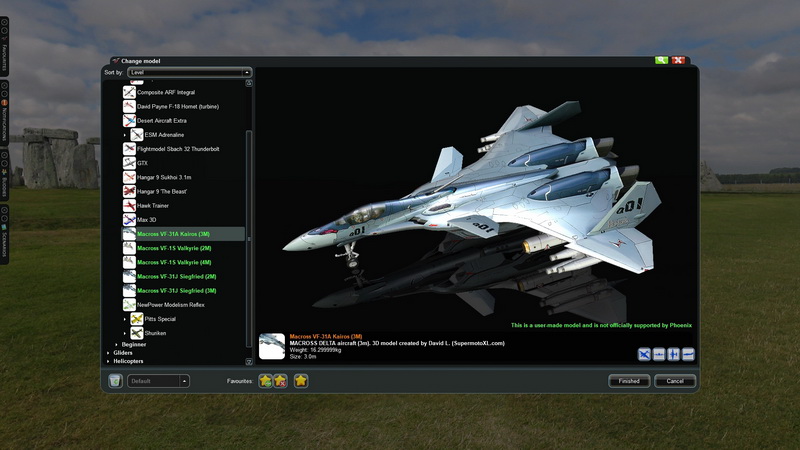
Task: Select the Hawk Trainer model name
Action: [x=153, y=206]
